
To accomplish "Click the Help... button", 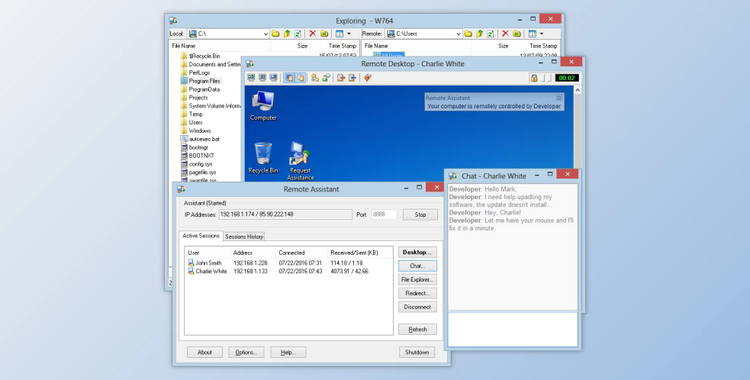I will pyautogui.click(x=288, y=352).
